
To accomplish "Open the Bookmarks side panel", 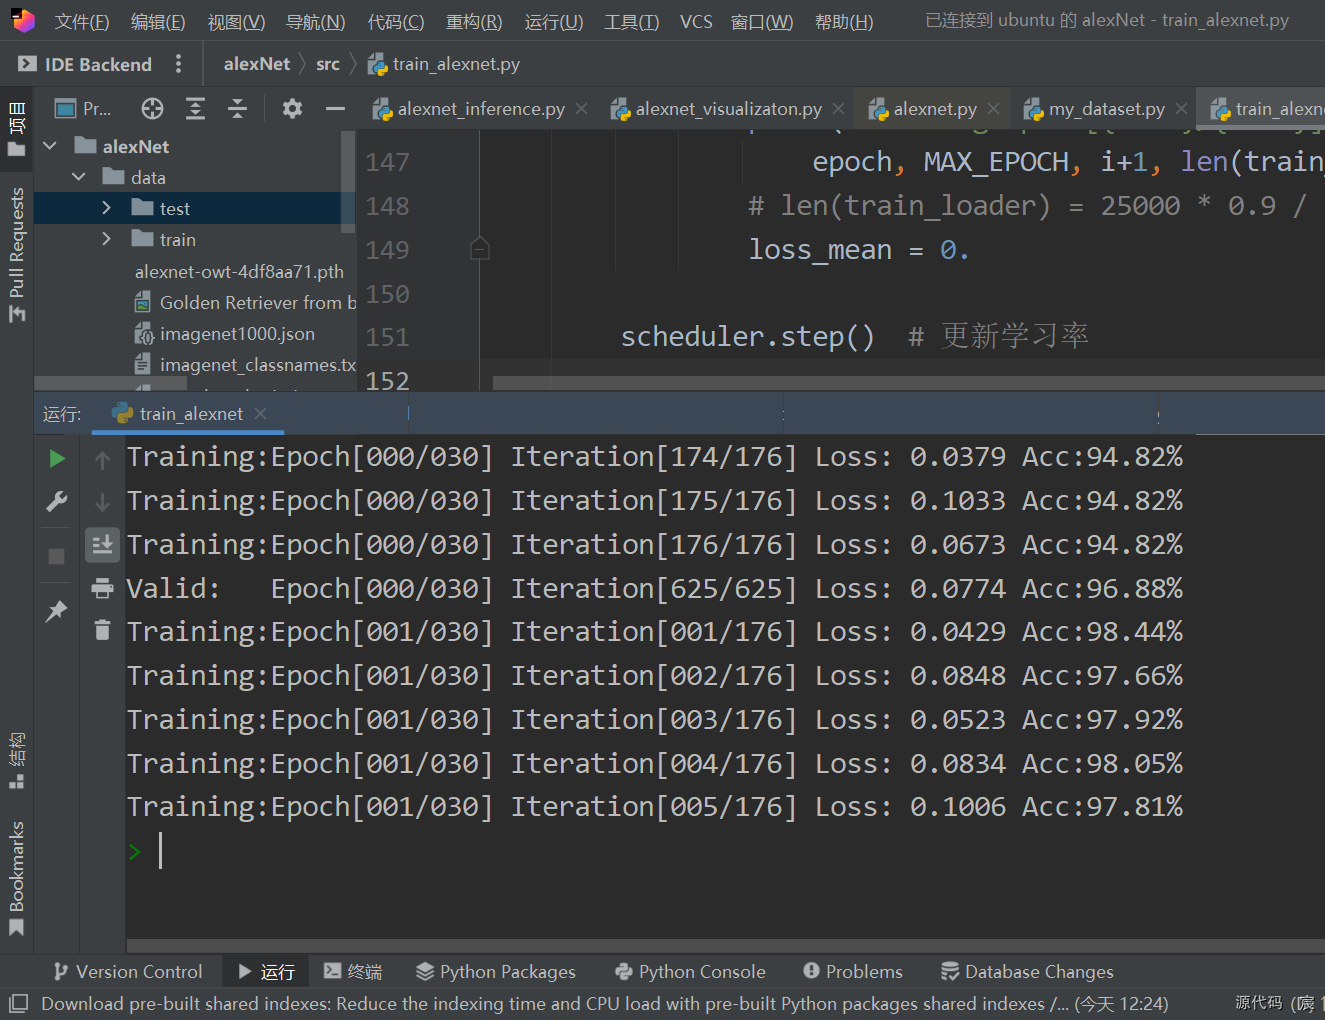I will click(x=17, y=878).
